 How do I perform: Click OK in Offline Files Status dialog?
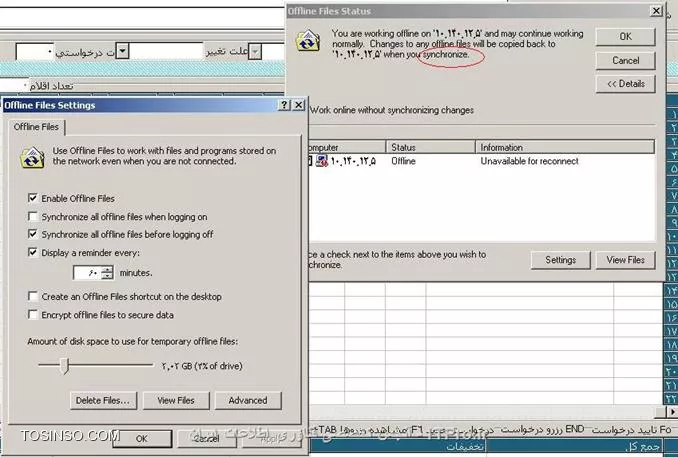(625, 37)
